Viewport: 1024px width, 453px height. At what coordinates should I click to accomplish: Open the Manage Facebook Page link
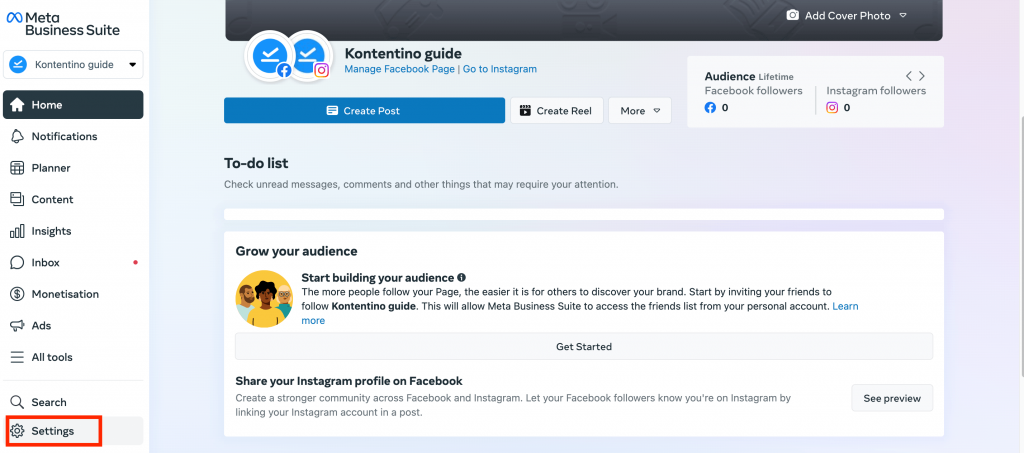pos(399,69)
